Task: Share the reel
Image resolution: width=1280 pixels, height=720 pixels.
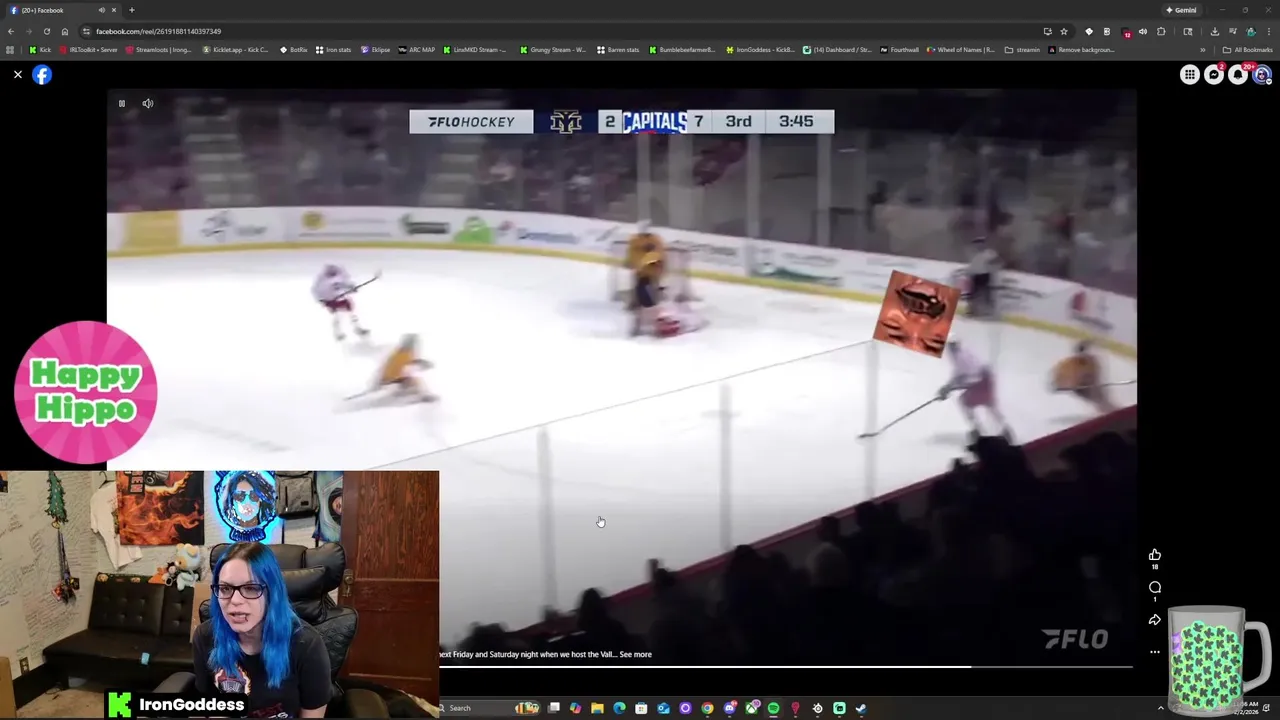Action: [1155, 620]
